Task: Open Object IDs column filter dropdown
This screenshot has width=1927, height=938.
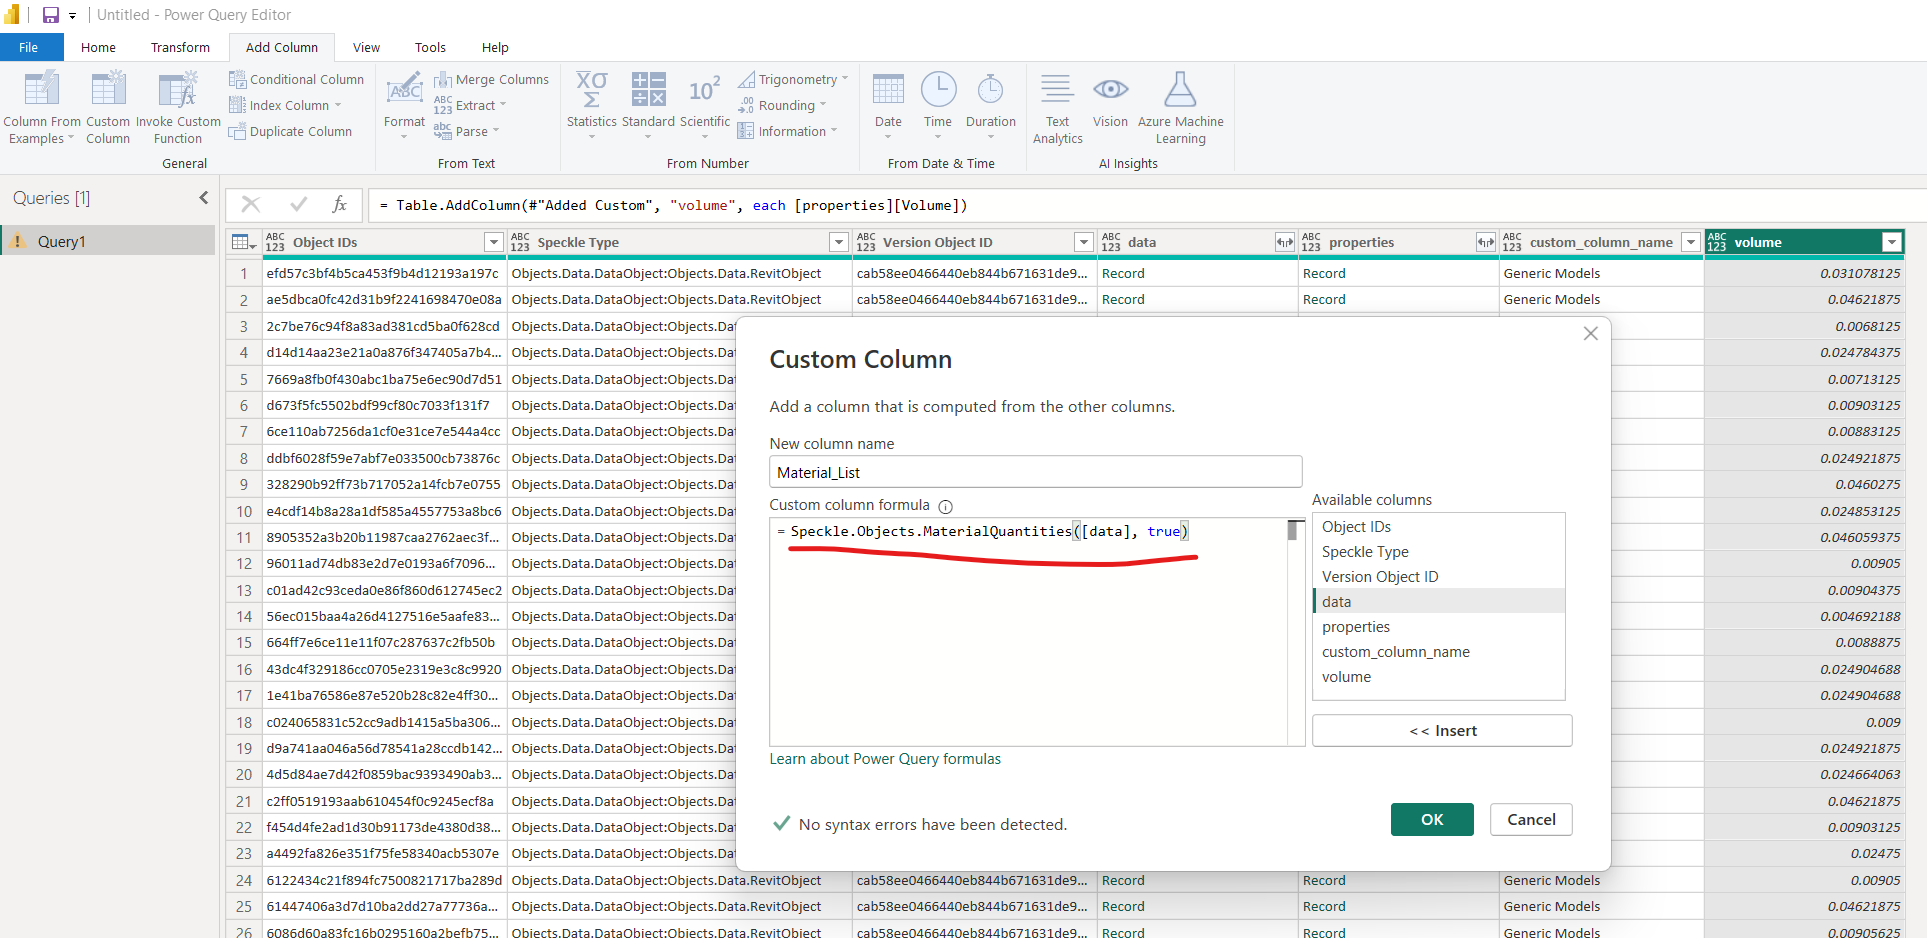Action: click(493, 242)
